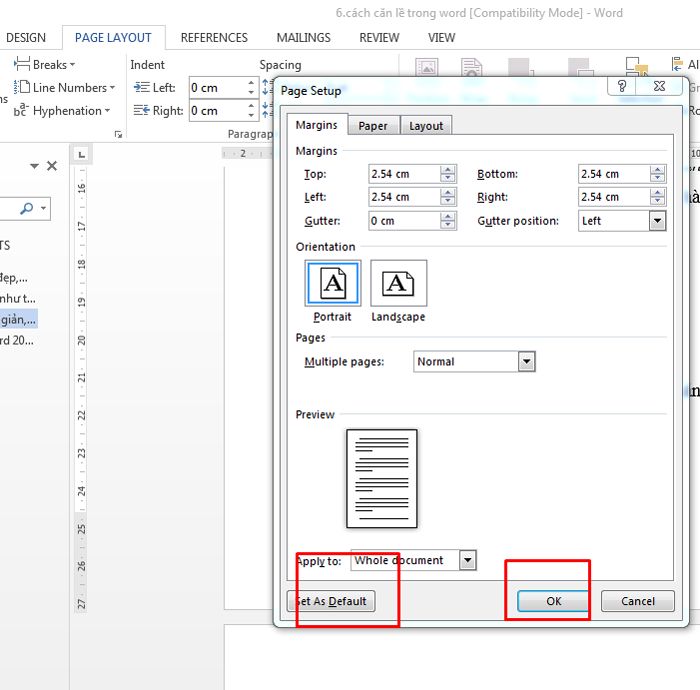700x690 pixels.
Task: Open the References ribbon tab
Action: pos(215,38)
